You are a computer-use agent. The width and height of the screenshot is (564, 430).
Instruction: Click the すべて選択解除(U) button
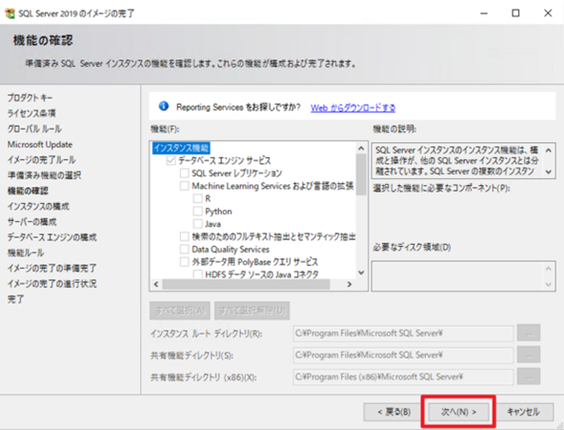click(252, 311)
